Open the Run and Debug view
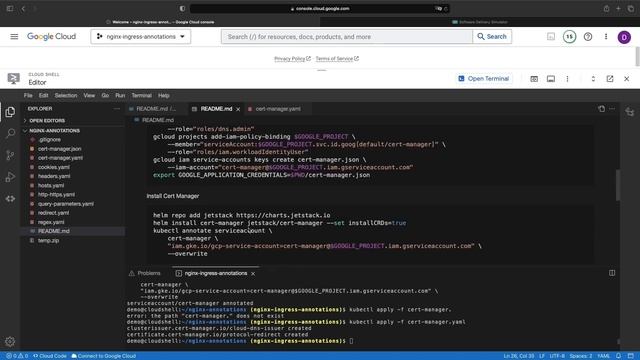640x360 pixels. (10, 177)
